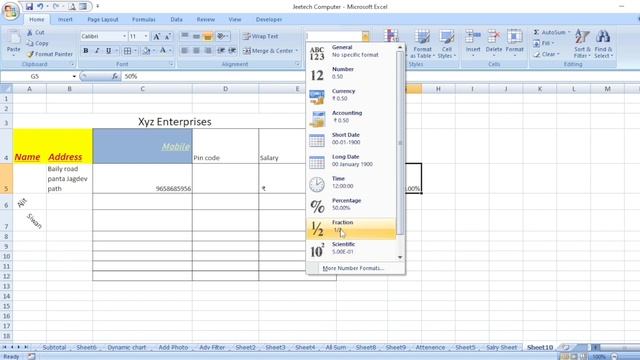The image size is (640, 360).
Task: Choose Currency number format
Action: 351,95
